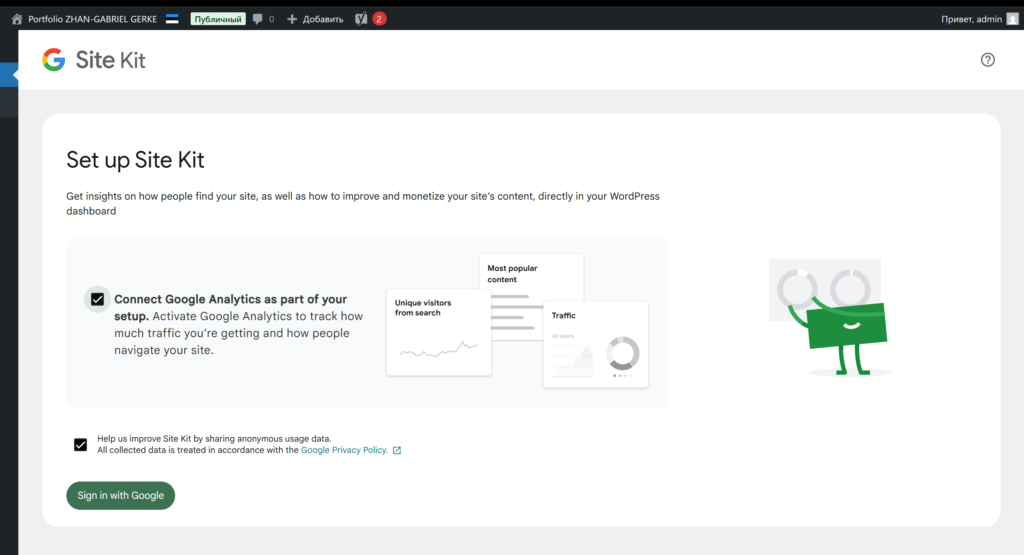Click the Добавить new content menu
The image size is (1024, 555).
[x=315, y=19]
